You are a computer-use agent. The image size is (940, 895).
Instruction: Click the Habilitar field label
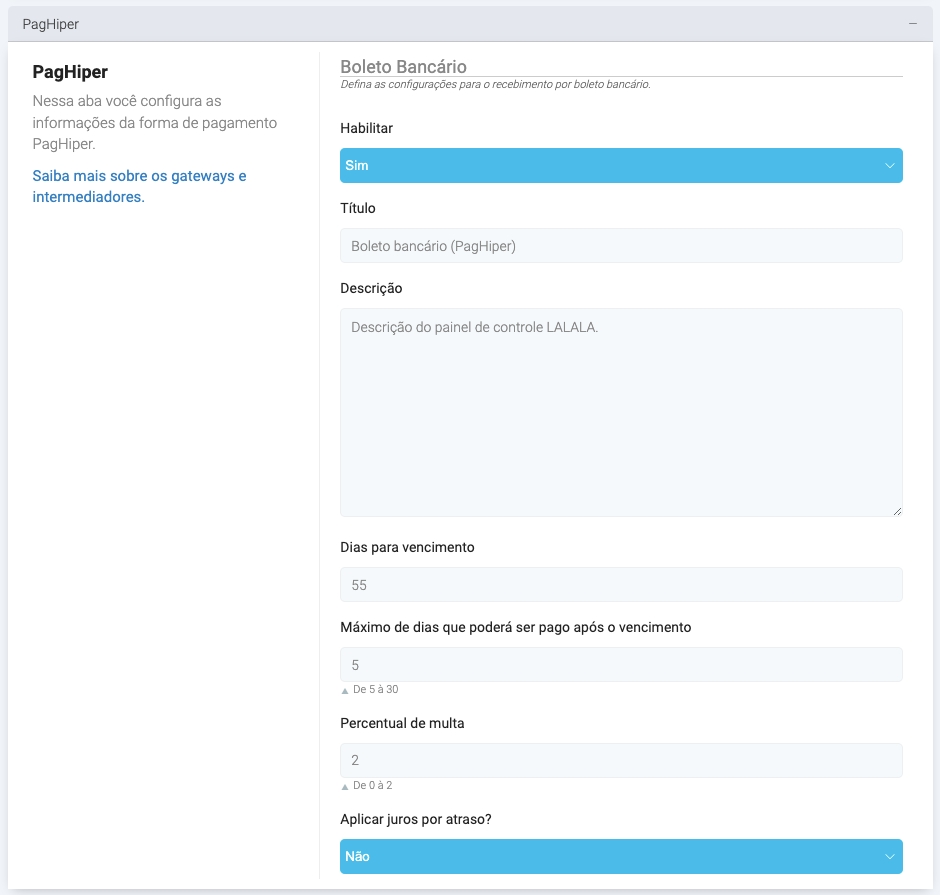click(x=367, y=129)
